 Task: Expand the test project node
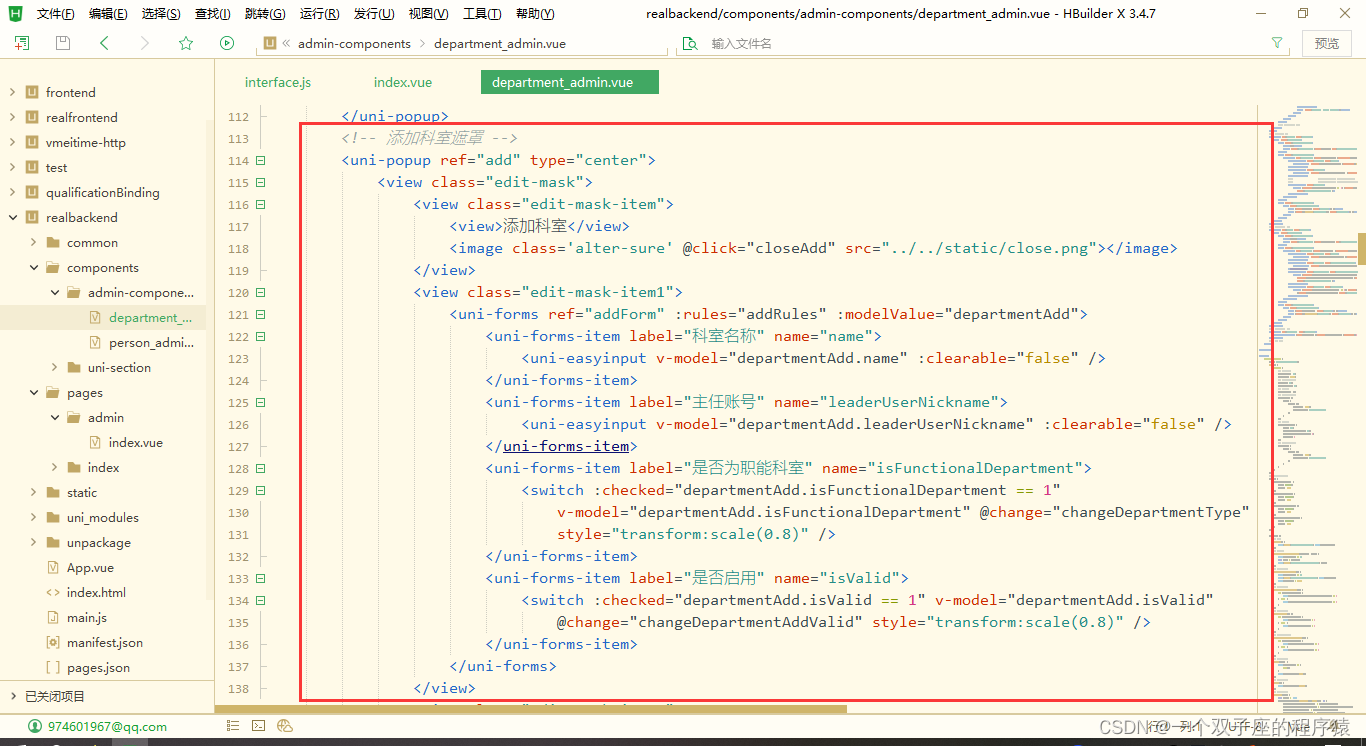pyautogui.click(x=12, y=167)
